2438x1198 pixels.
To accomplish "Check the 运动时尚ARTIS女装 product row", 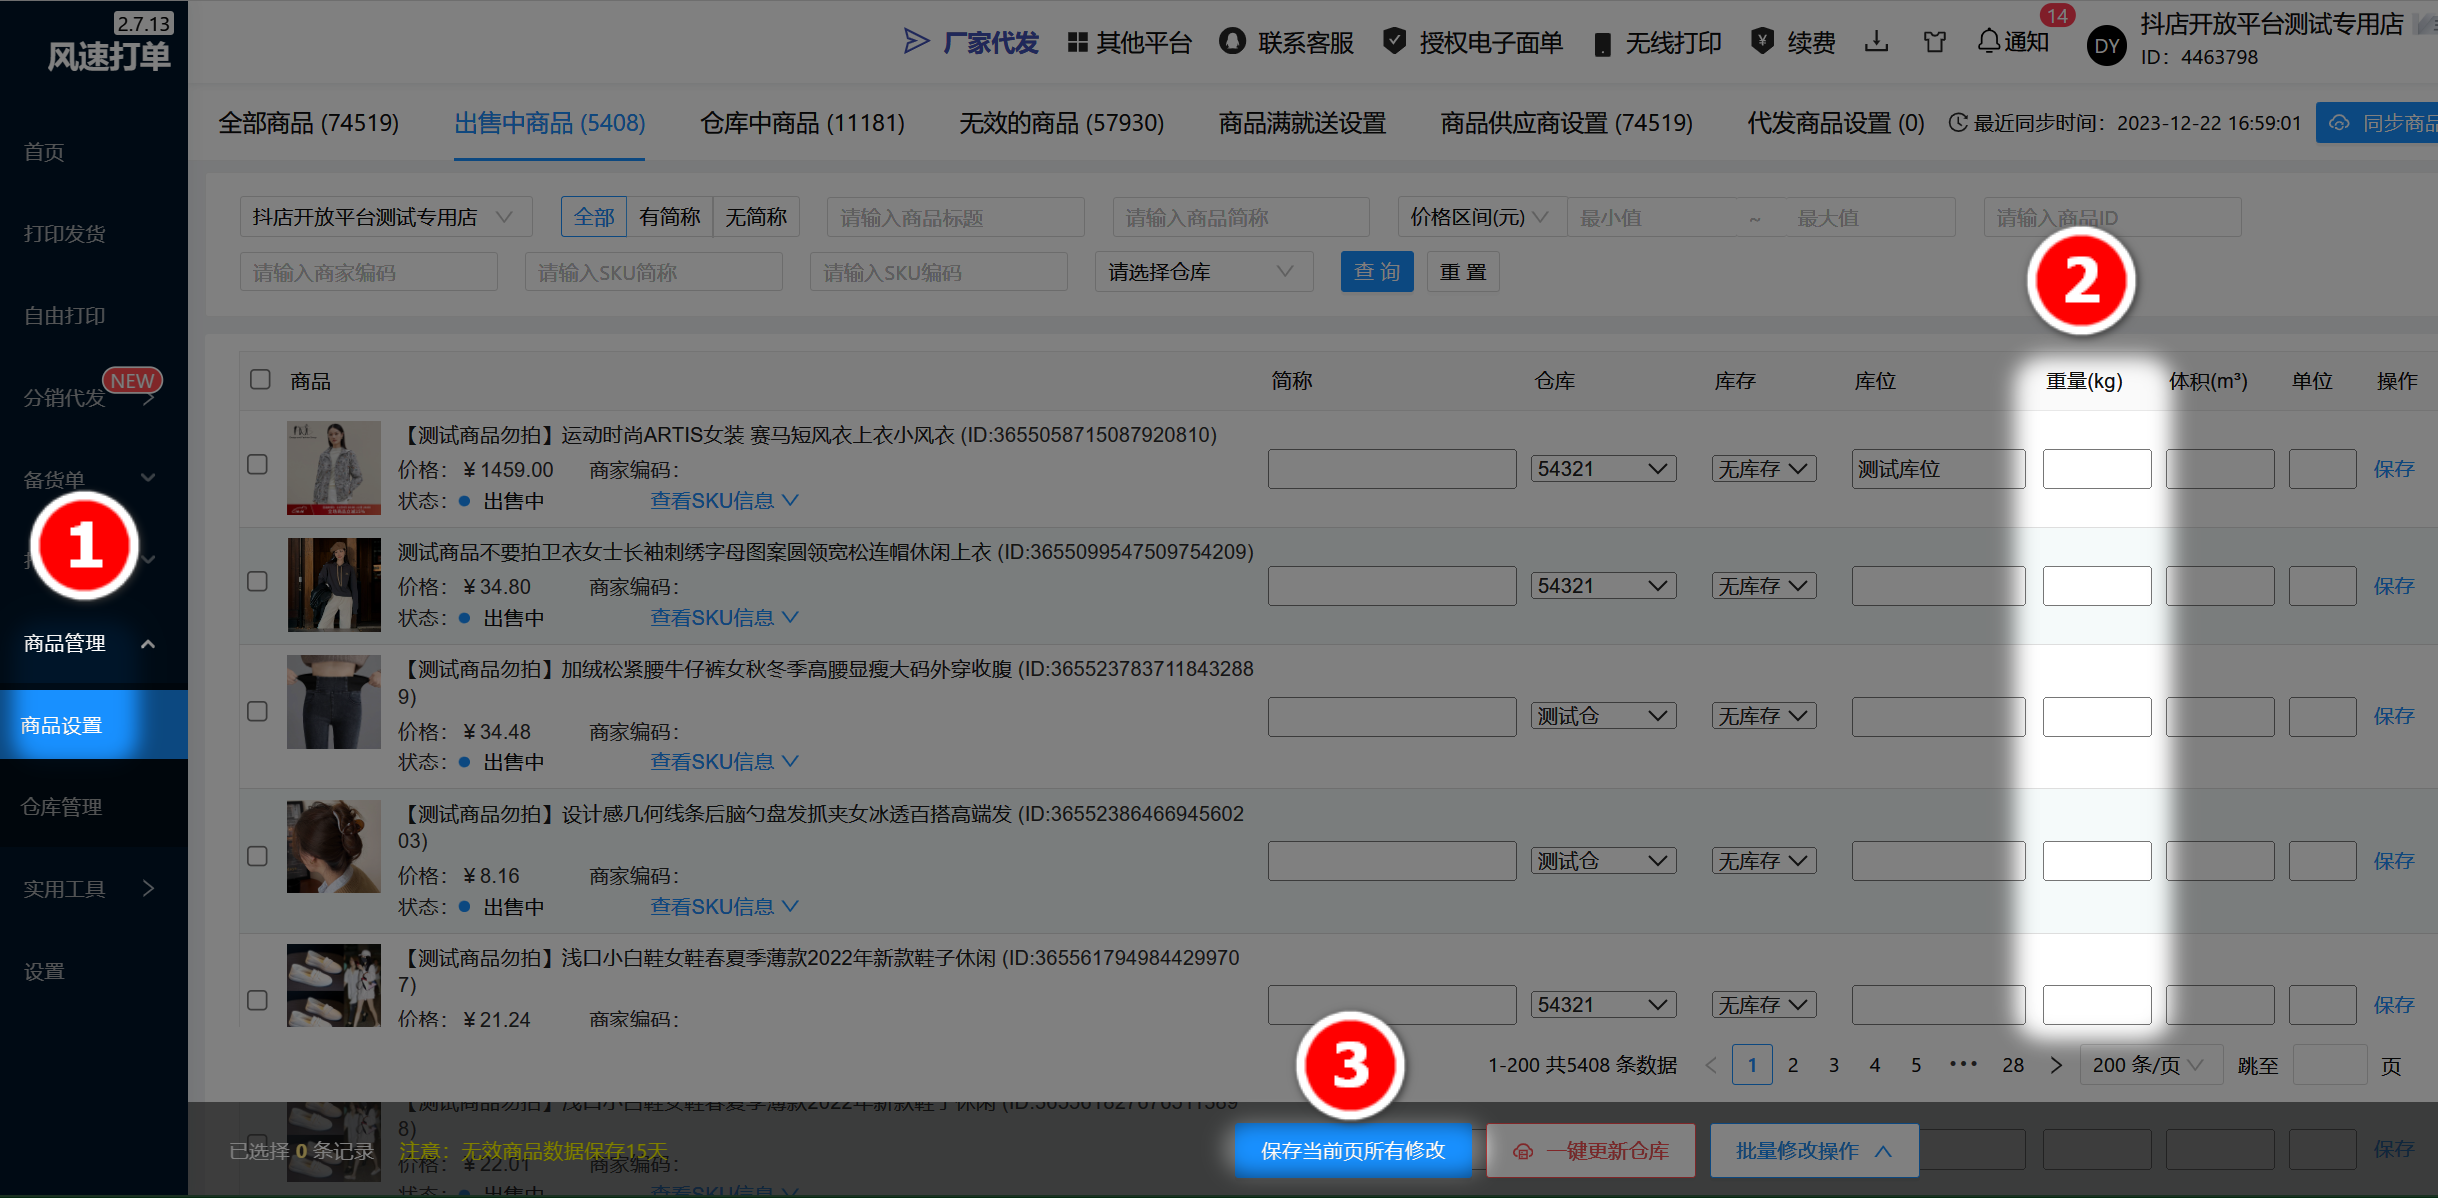I will 258,465.
